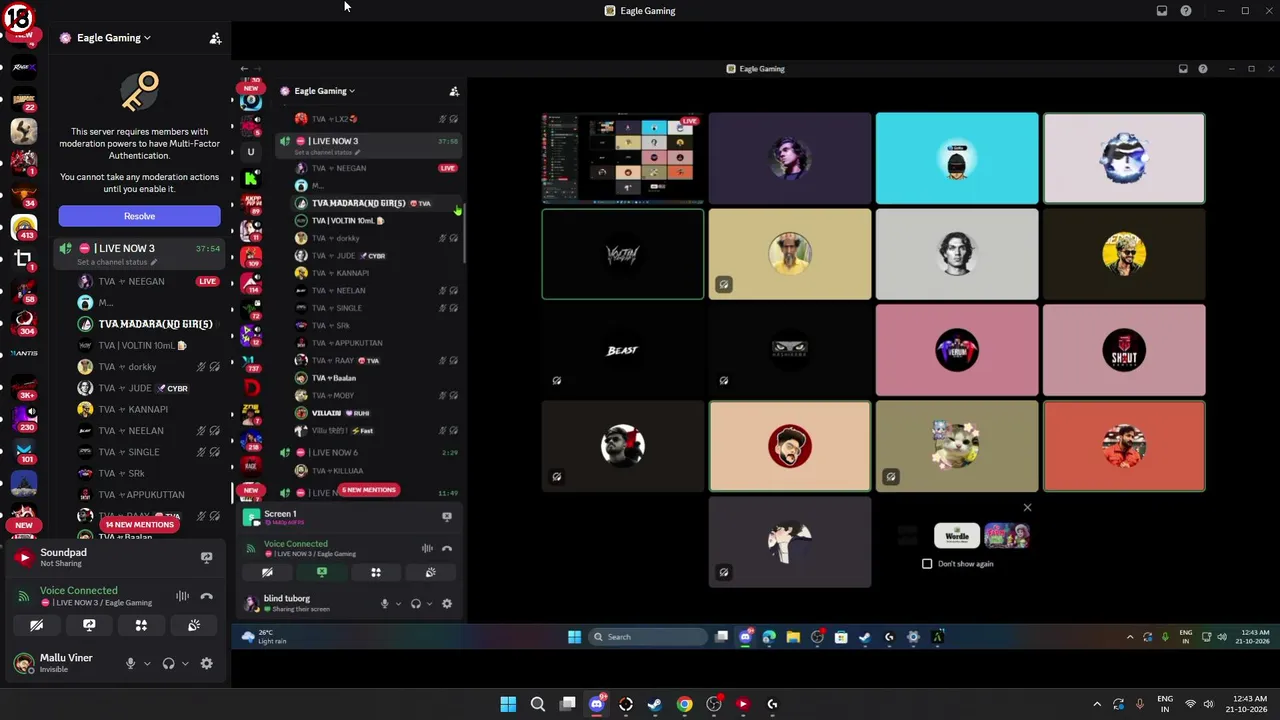The height and width of the screenshot is (720, 1280).
Task: Check the Don't show again checkbox
Action: click(x=927, y=564)
